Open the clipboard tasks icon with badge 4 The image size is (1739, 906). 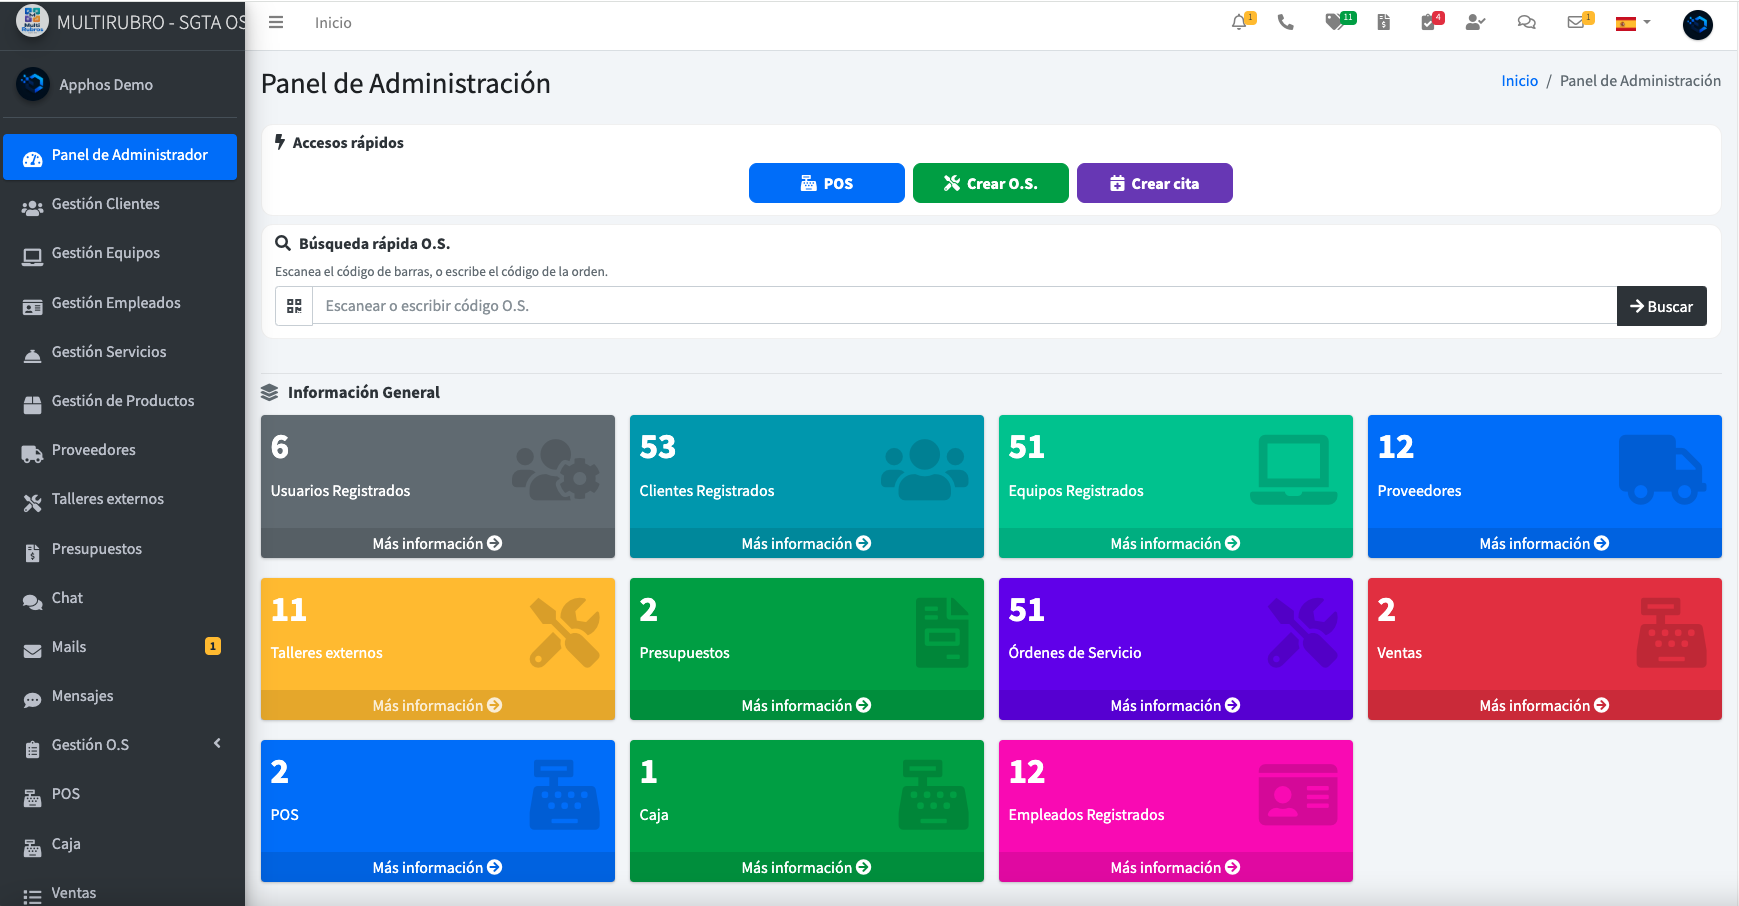1428,22
